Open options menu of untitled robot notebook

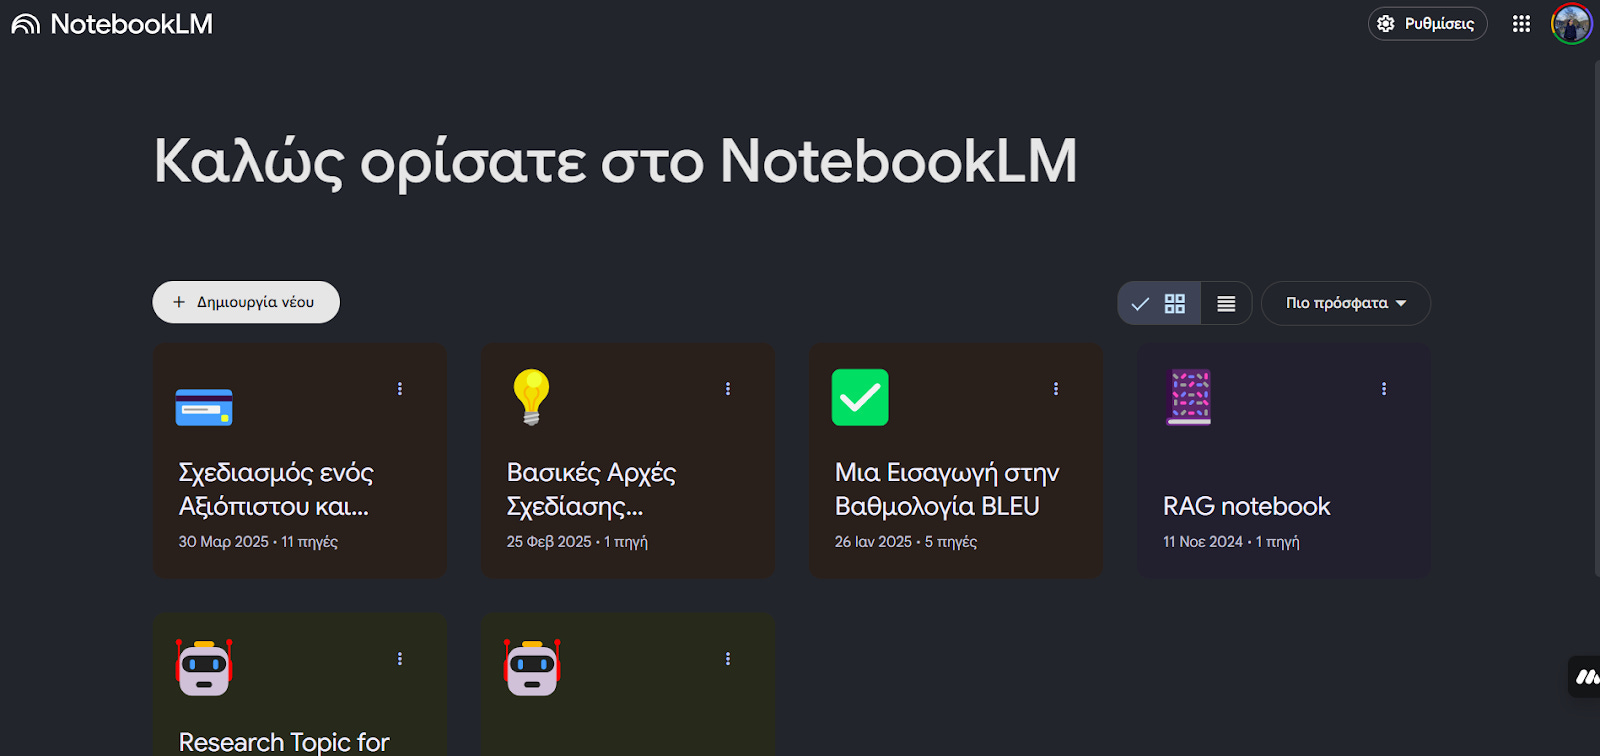[728, 659]
